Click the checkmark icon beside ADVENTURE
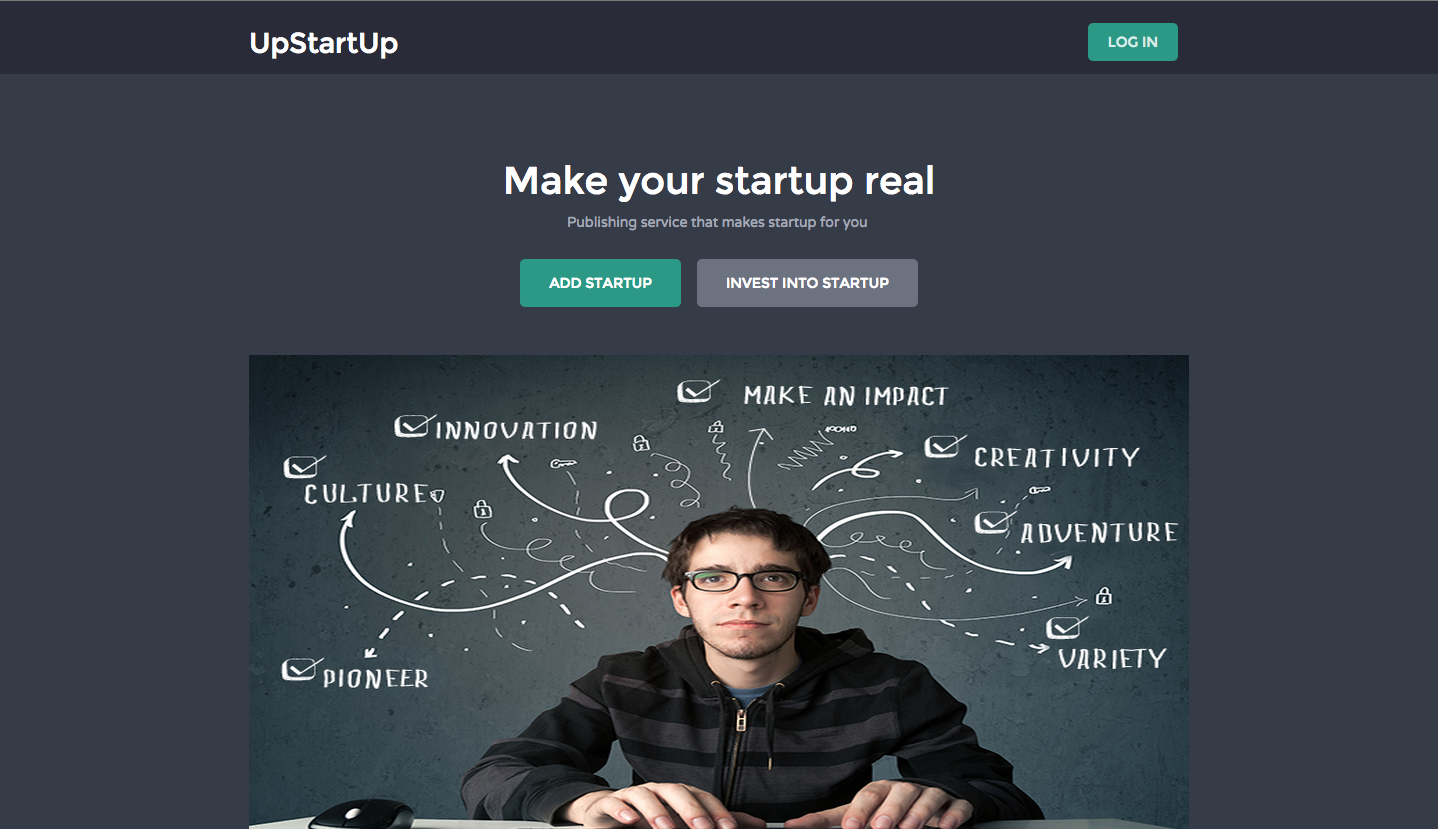Viewport: 1438px width, 829px height. click(993, 522)
